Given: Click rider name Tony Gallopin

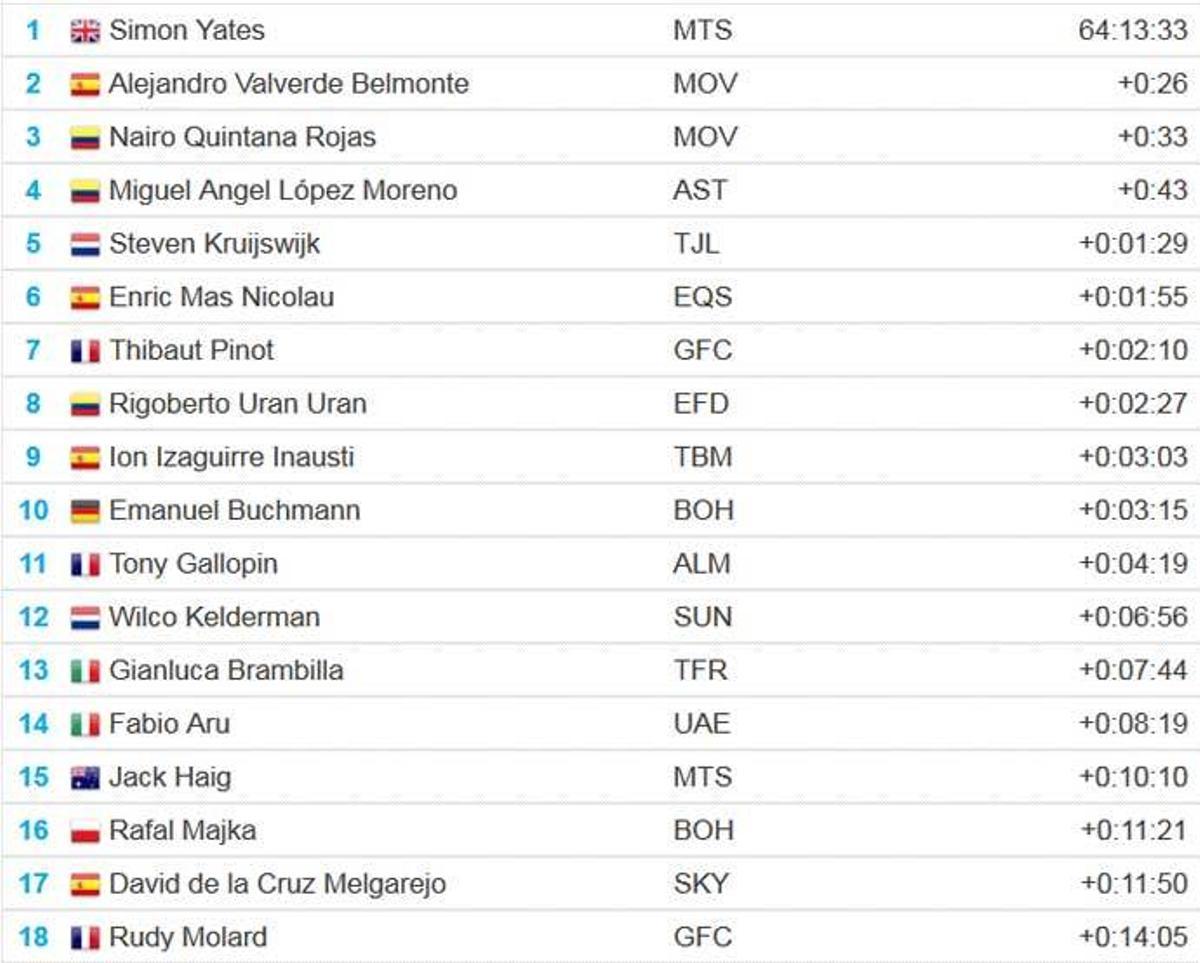Looking at the screenshot, I should [x=193, y=564].
